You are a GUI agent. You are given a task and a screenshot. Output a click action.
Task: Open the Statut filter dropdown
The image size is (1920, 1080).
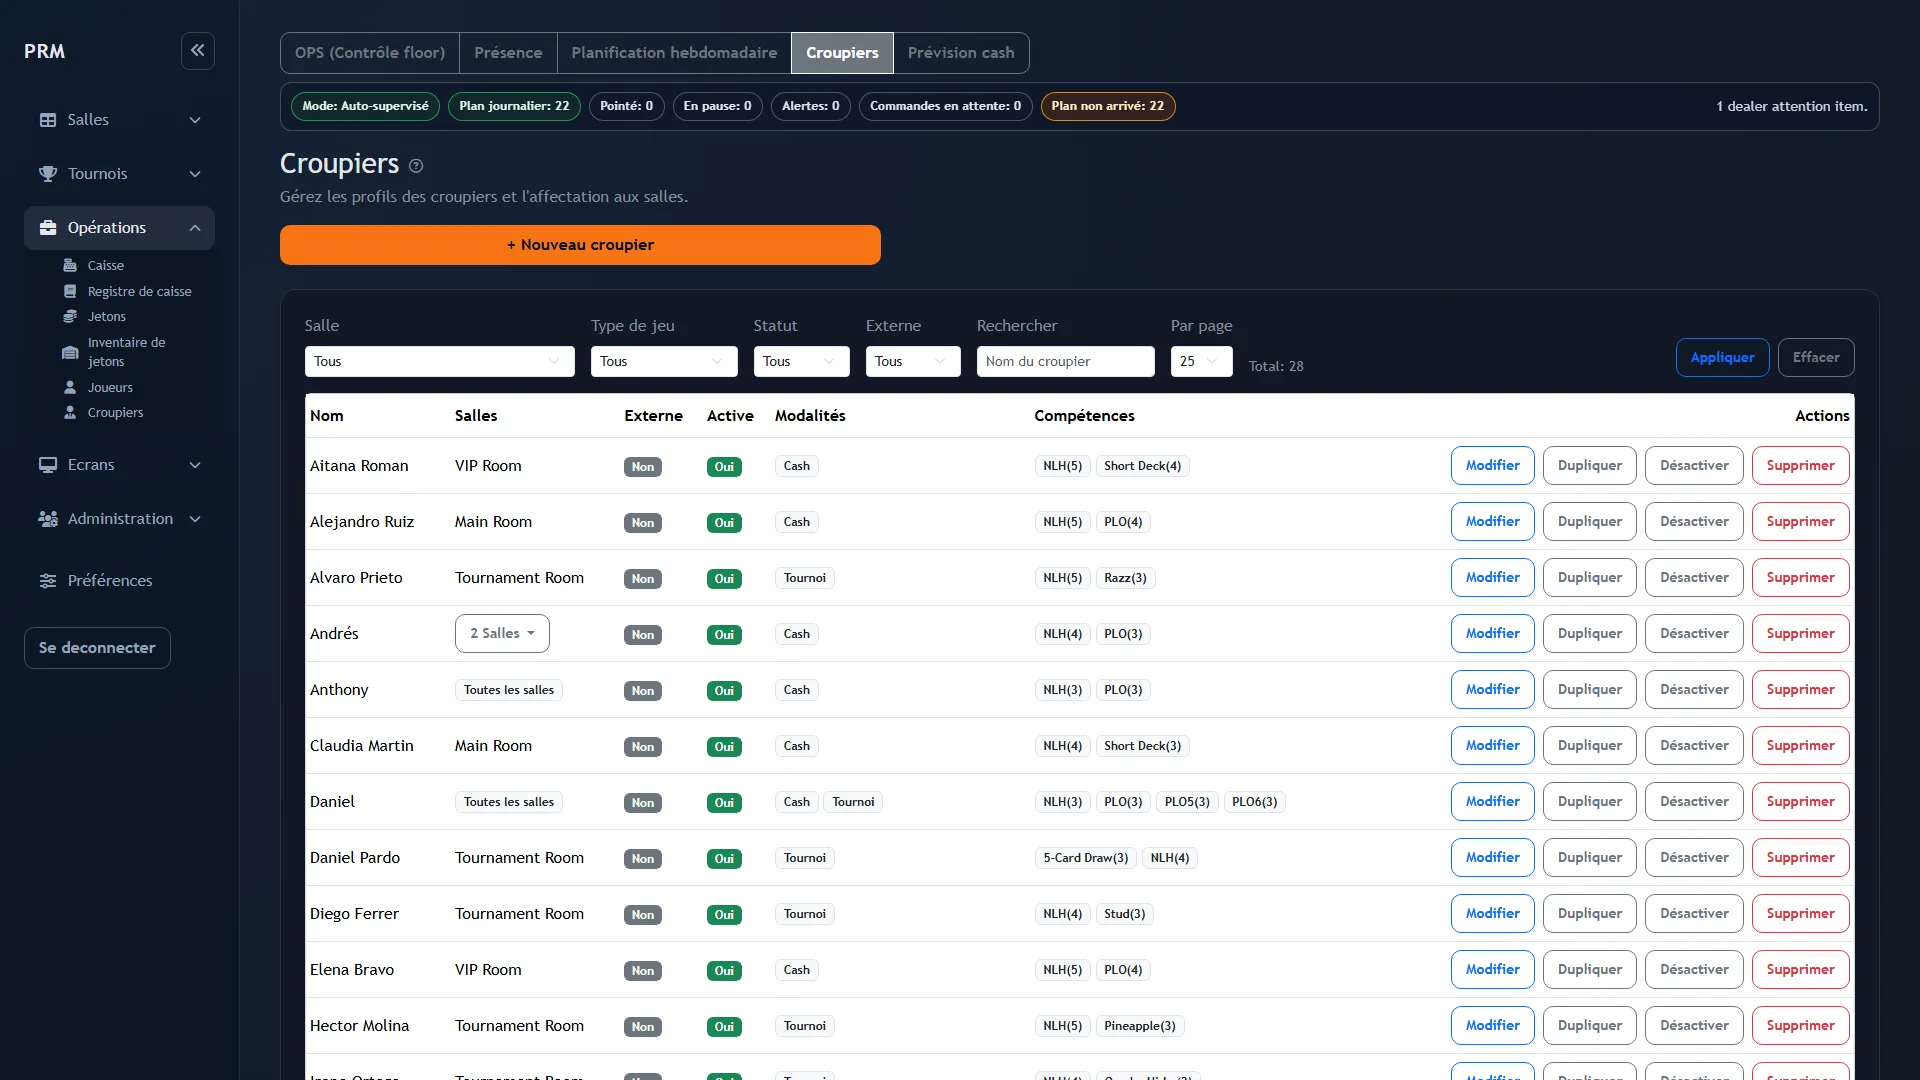(x=802, y=361)
